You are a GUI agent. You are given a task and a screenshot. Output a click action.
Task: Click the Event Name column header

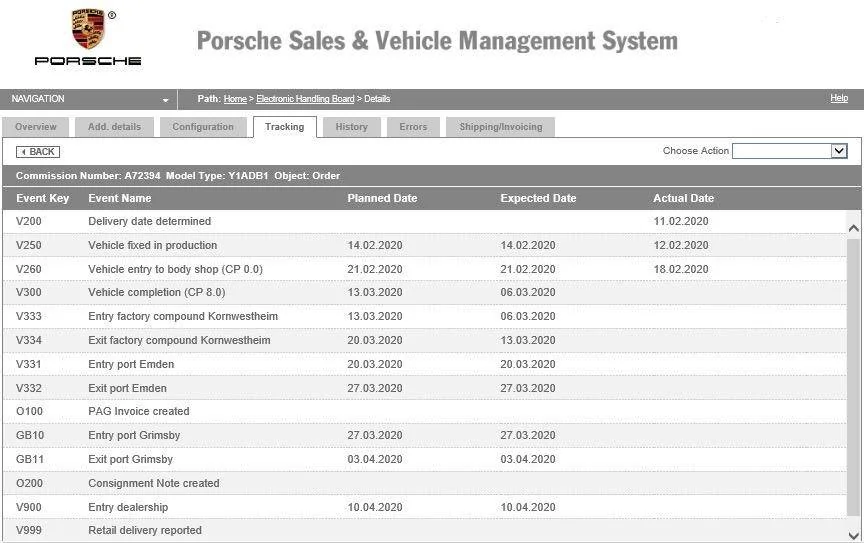[120, 198]
